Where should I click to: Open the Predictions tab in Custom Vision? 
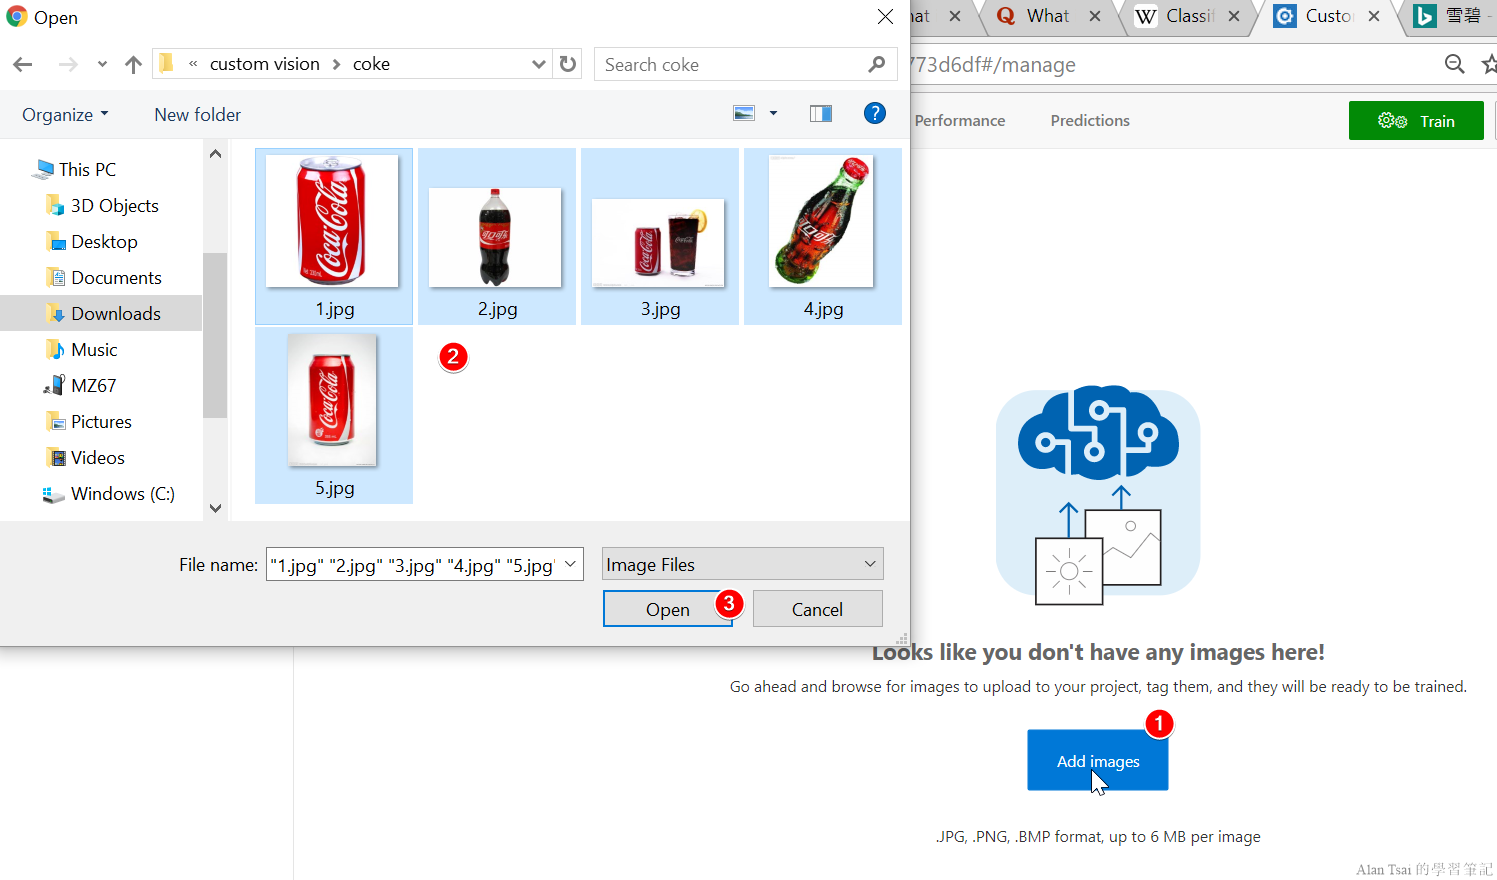pos(1090,121)
